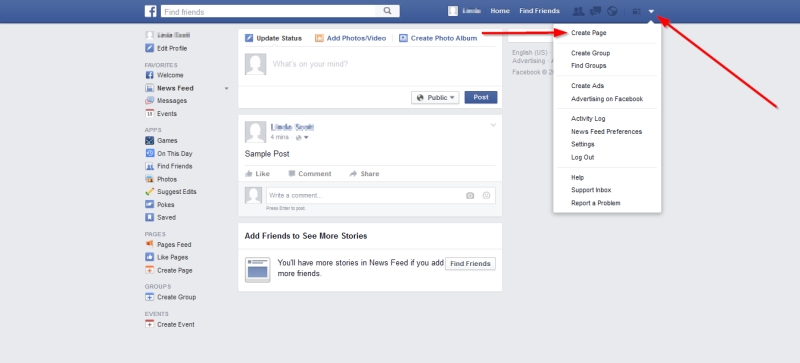Screen dimensions: 800x363
Task: Click the Sample Post author avatar
Action: point(255,132)
